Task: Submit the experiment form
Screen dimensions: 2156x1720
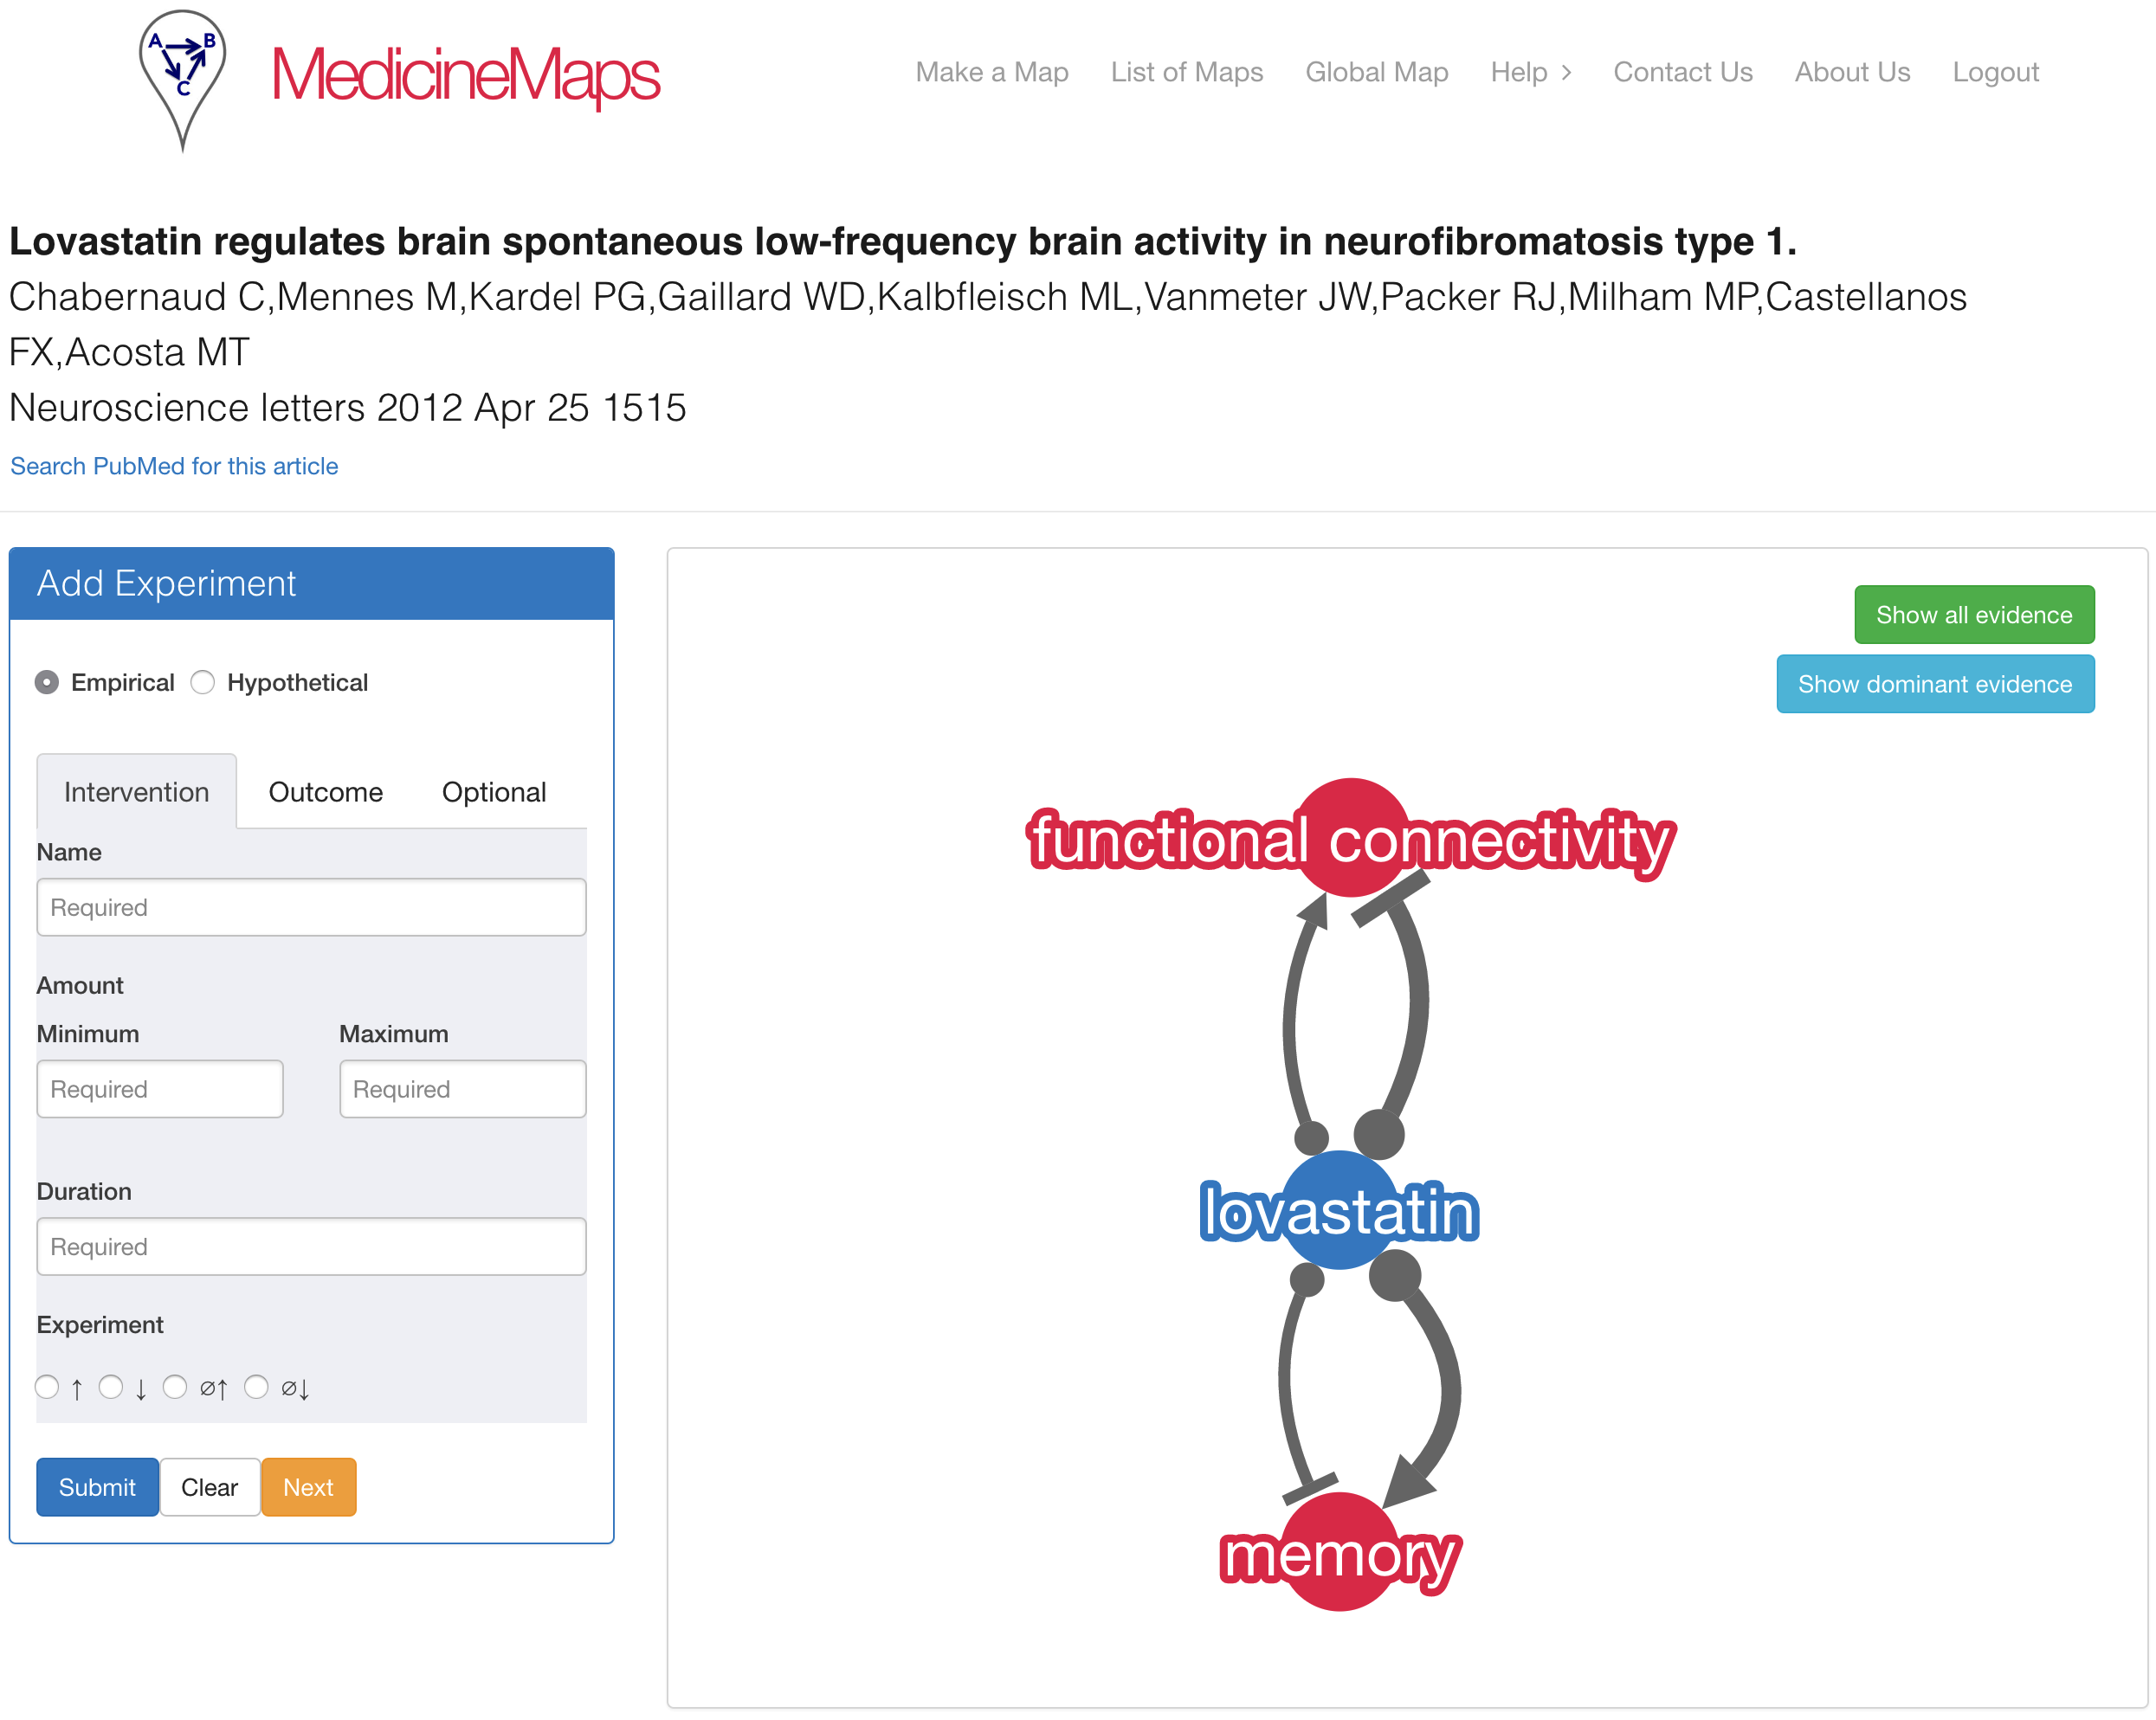Action: (x=97, y=1488)
